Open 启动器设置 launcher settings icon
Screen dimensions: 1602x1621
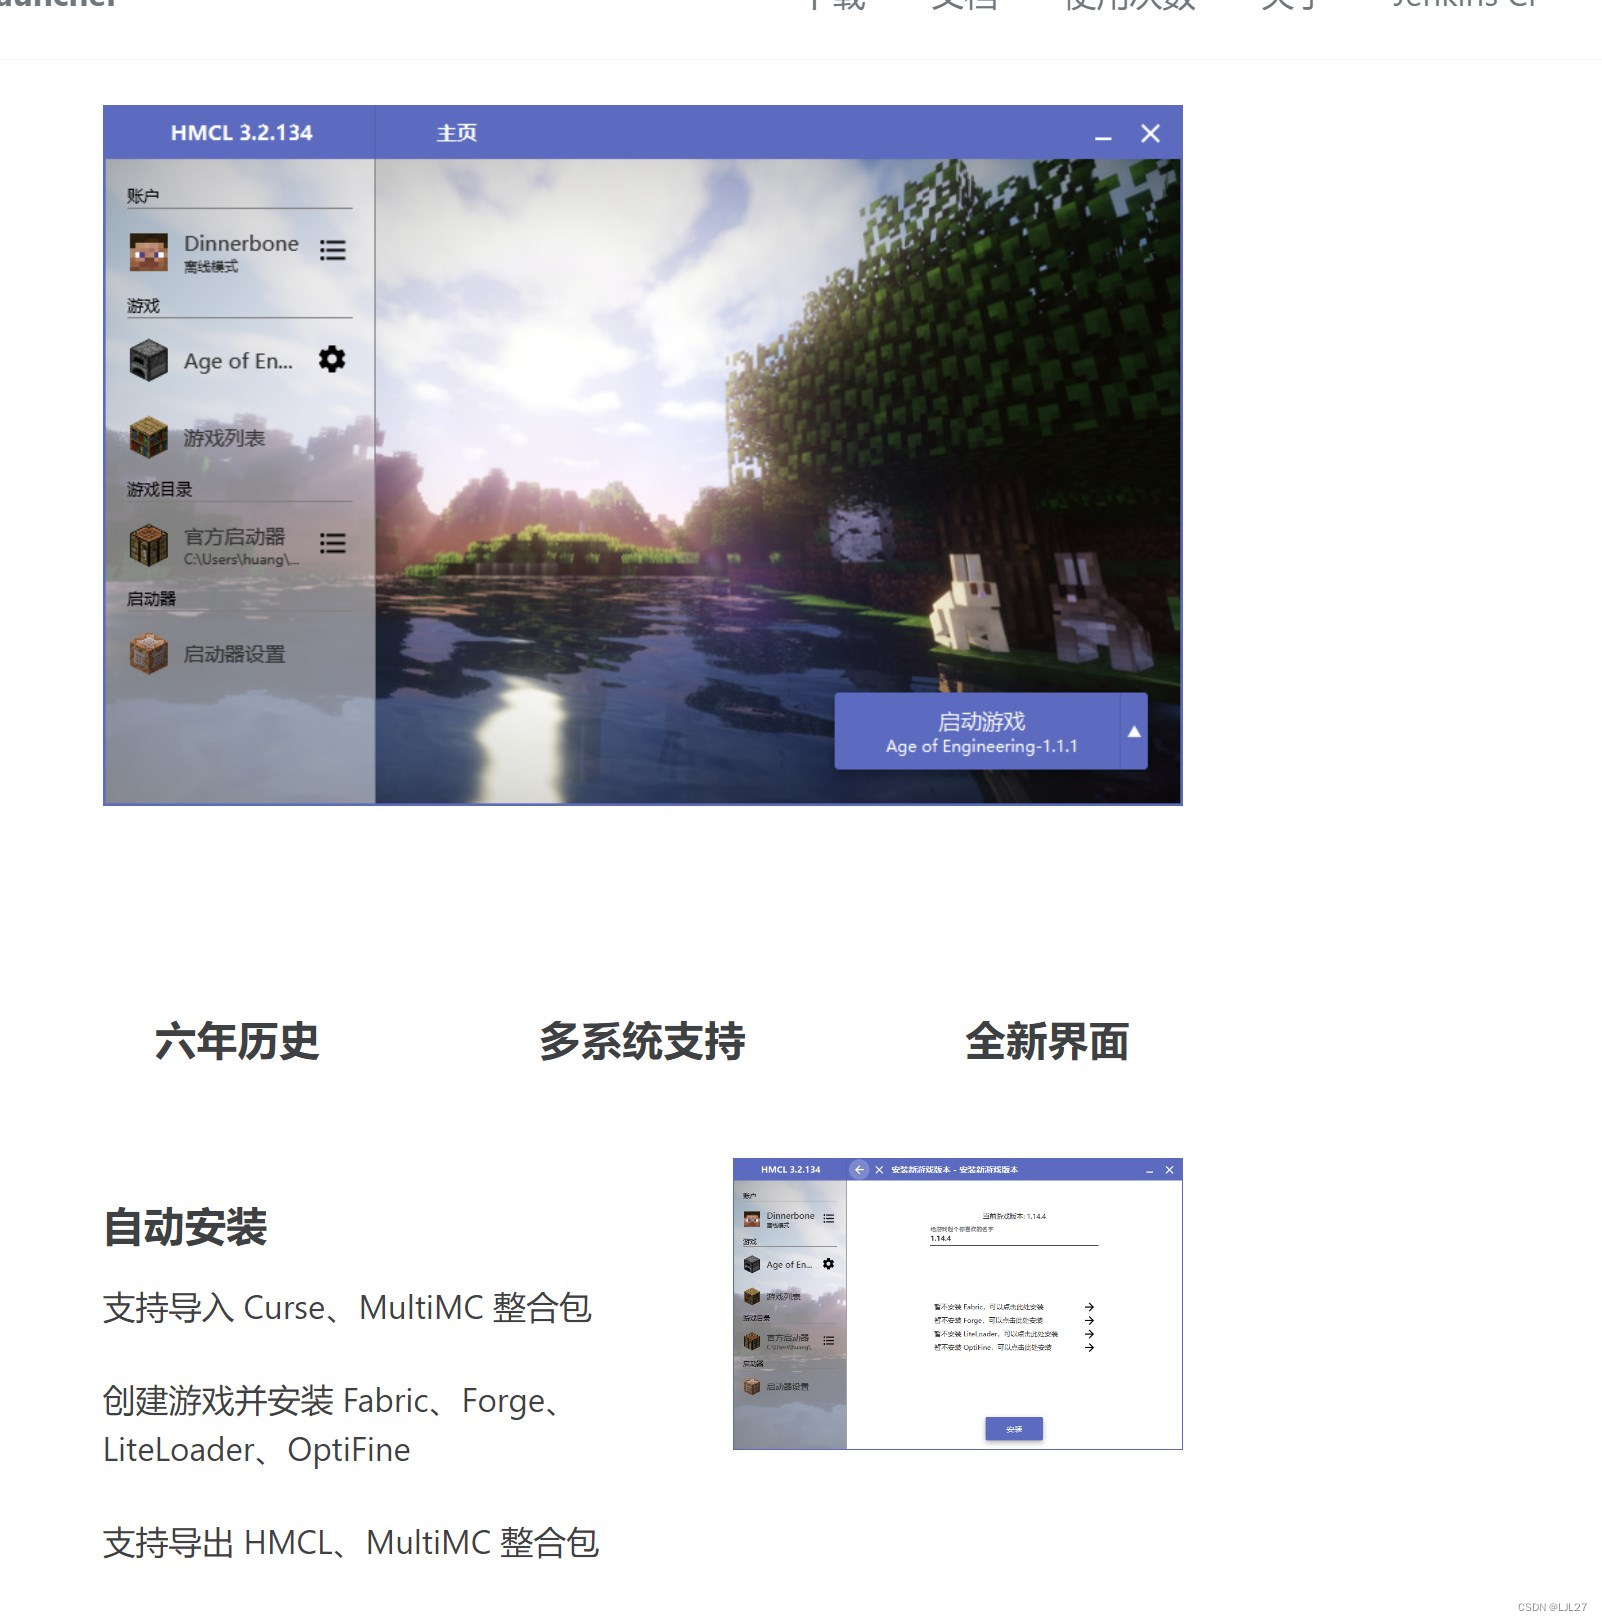pos(147,655)
